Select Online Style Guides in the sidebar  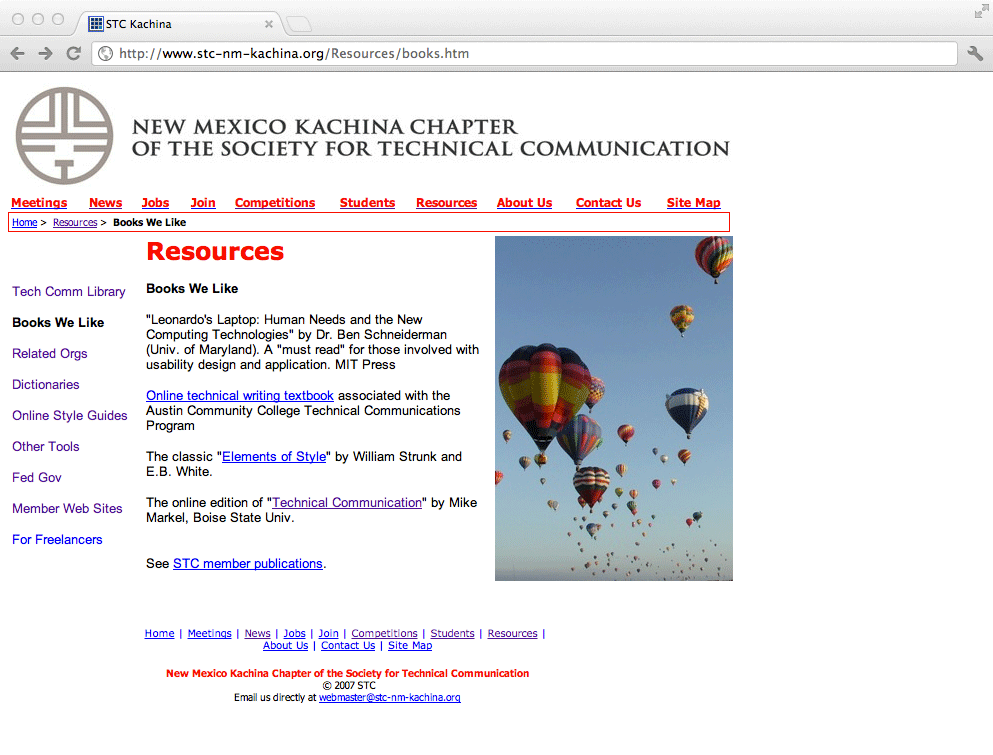[70, 416]
